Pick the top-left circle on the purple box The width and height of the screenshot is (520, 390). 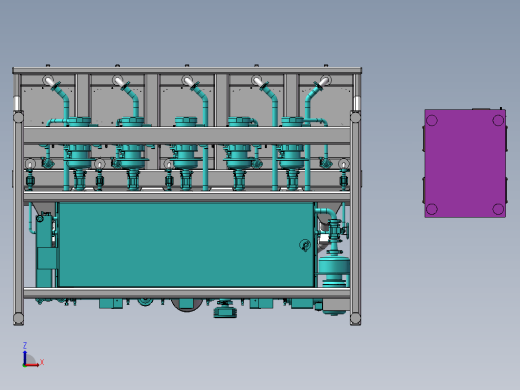[x=432, y=121]
